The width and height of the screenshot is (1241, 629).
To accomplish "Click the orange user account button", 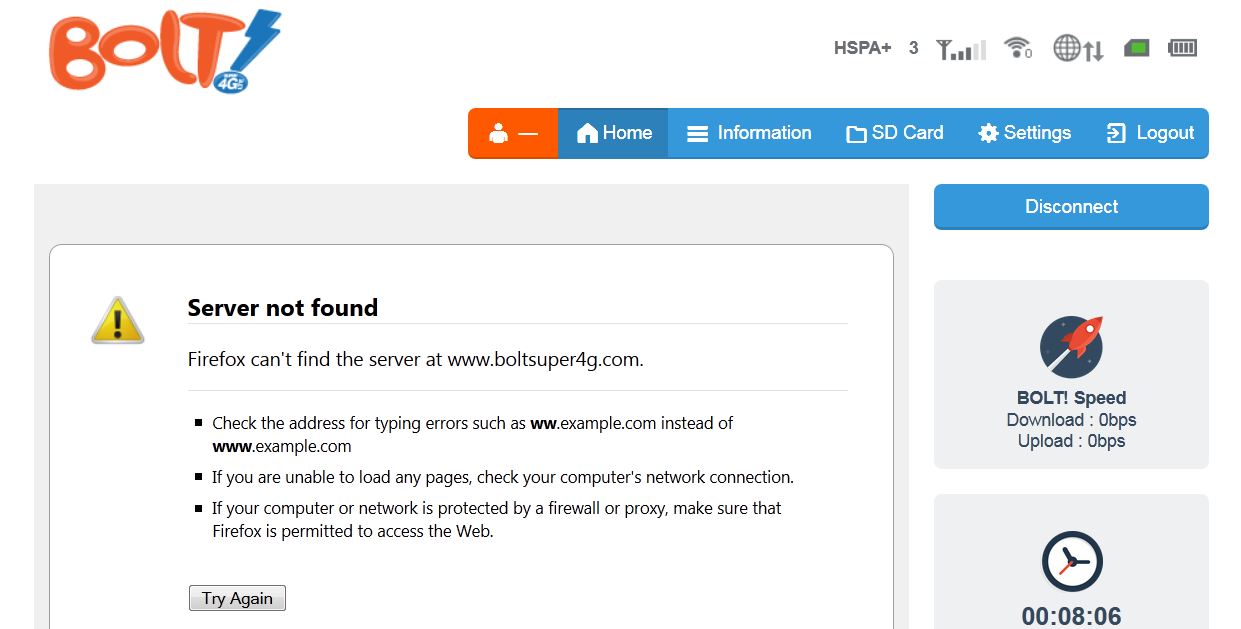I will [x=513, y=133].
